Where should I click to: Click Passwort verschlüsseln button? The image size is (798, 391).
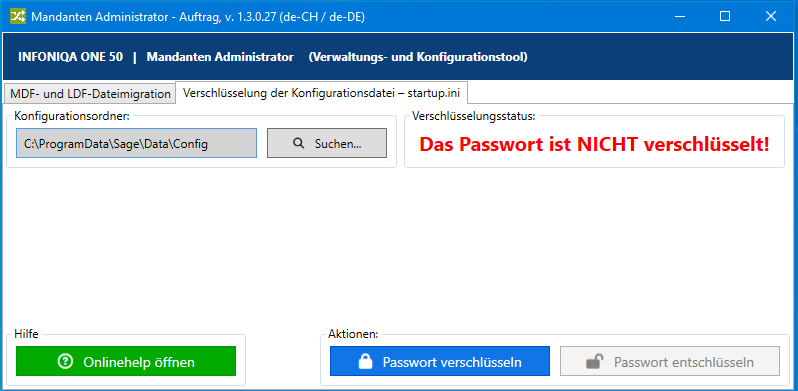tap(440, 361)
